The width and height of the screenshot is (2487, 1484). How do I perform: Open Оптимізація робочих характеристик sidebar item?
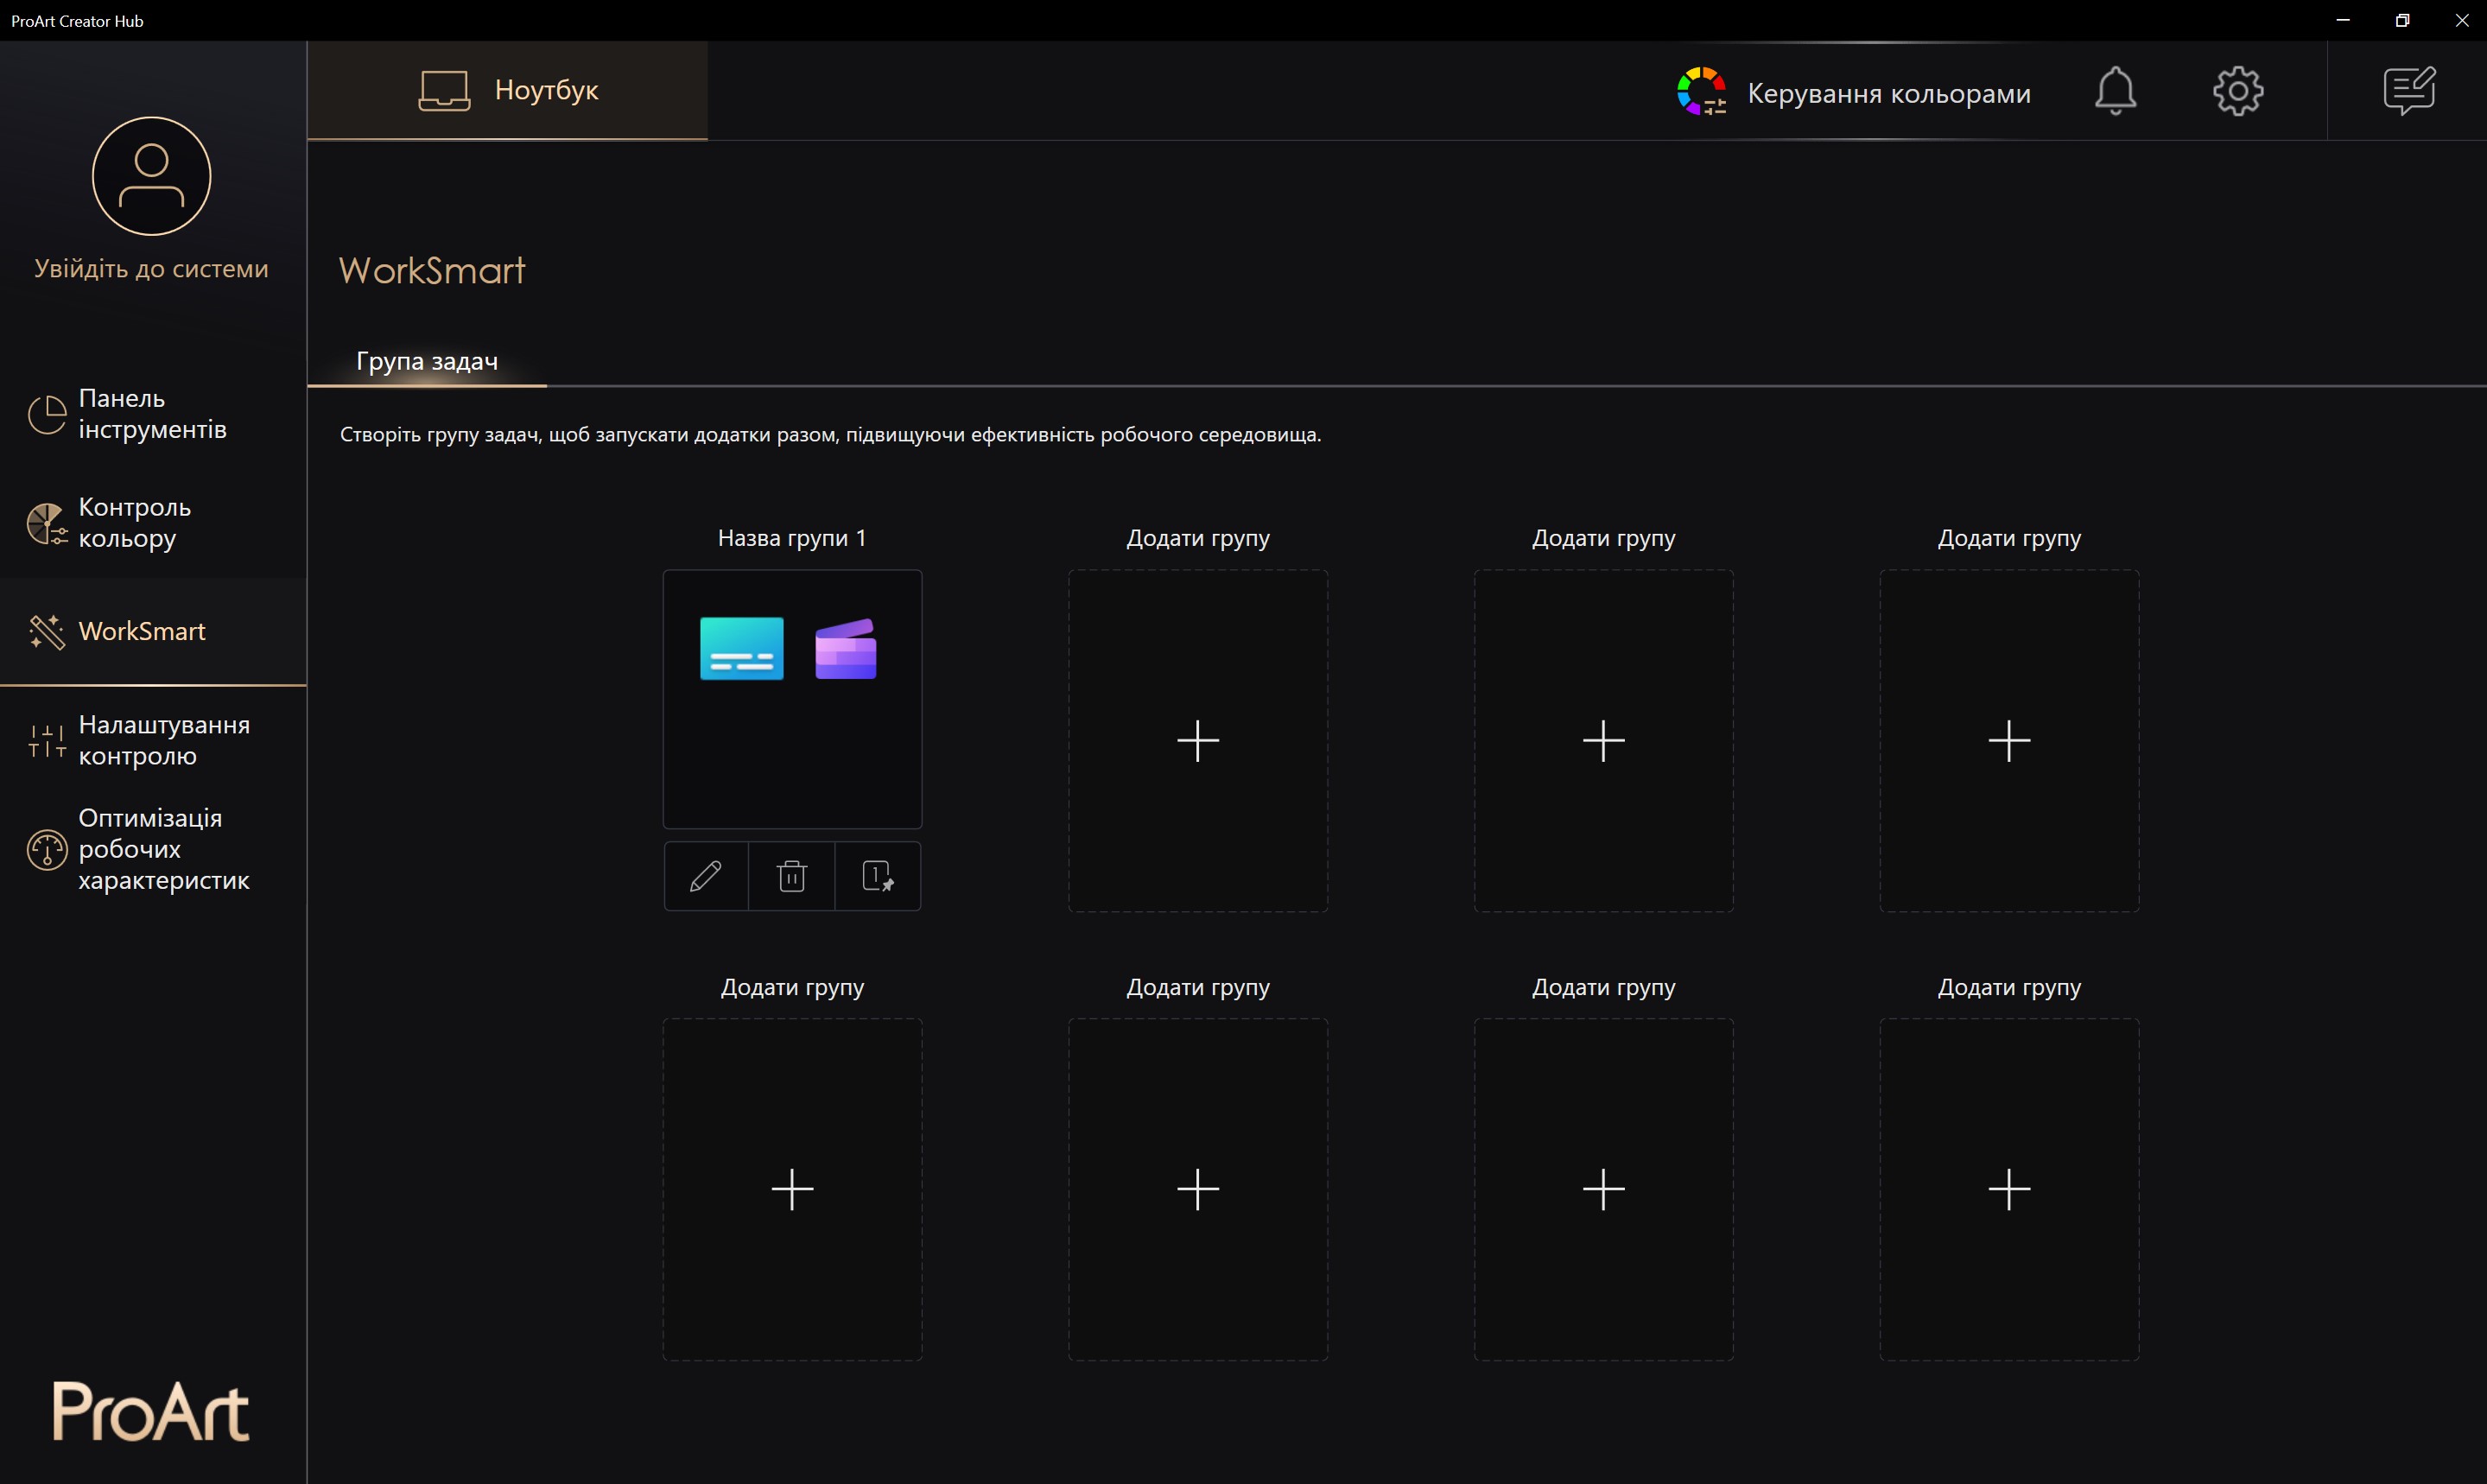(164, 849)
